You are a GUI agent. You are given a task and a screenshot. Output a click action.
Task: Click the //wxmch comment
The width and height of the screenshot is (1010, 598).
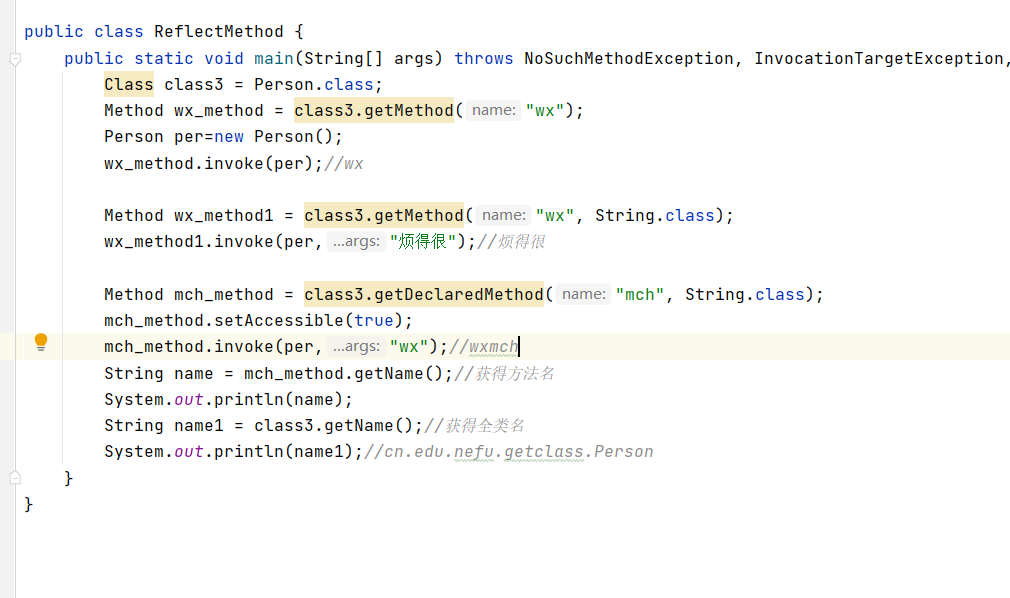point(483,347)
